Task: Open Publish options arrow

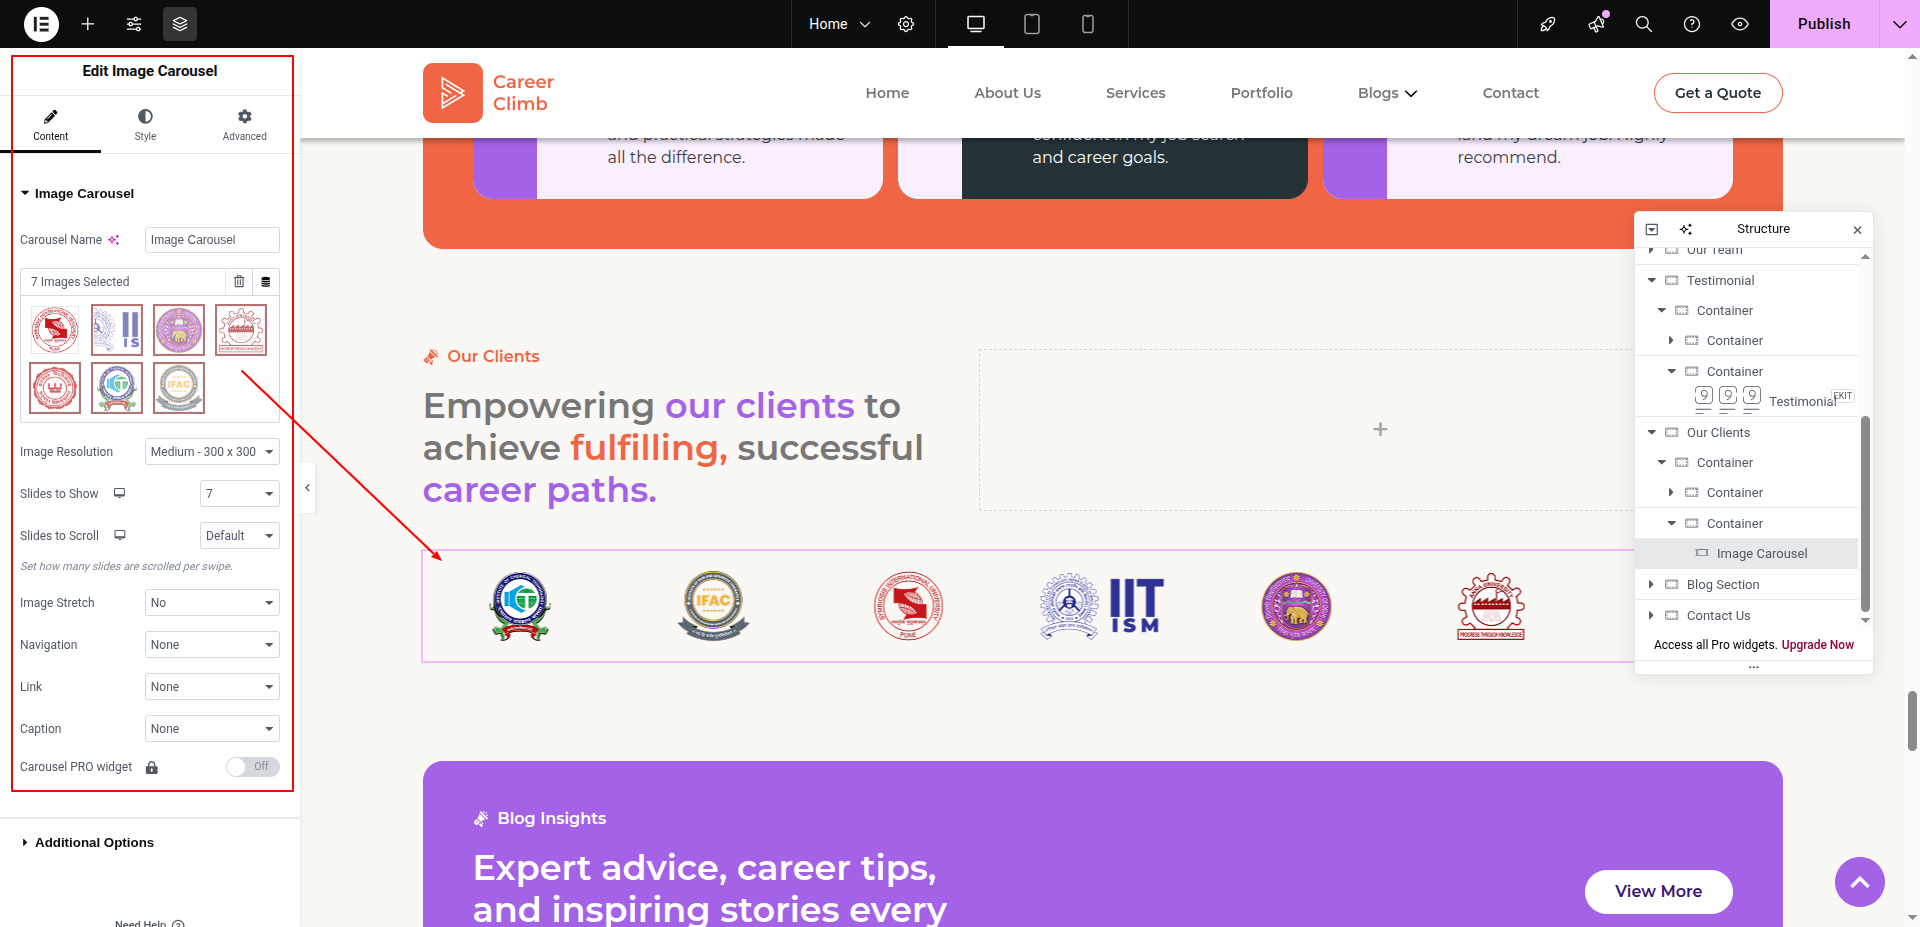Action: 1899,24
